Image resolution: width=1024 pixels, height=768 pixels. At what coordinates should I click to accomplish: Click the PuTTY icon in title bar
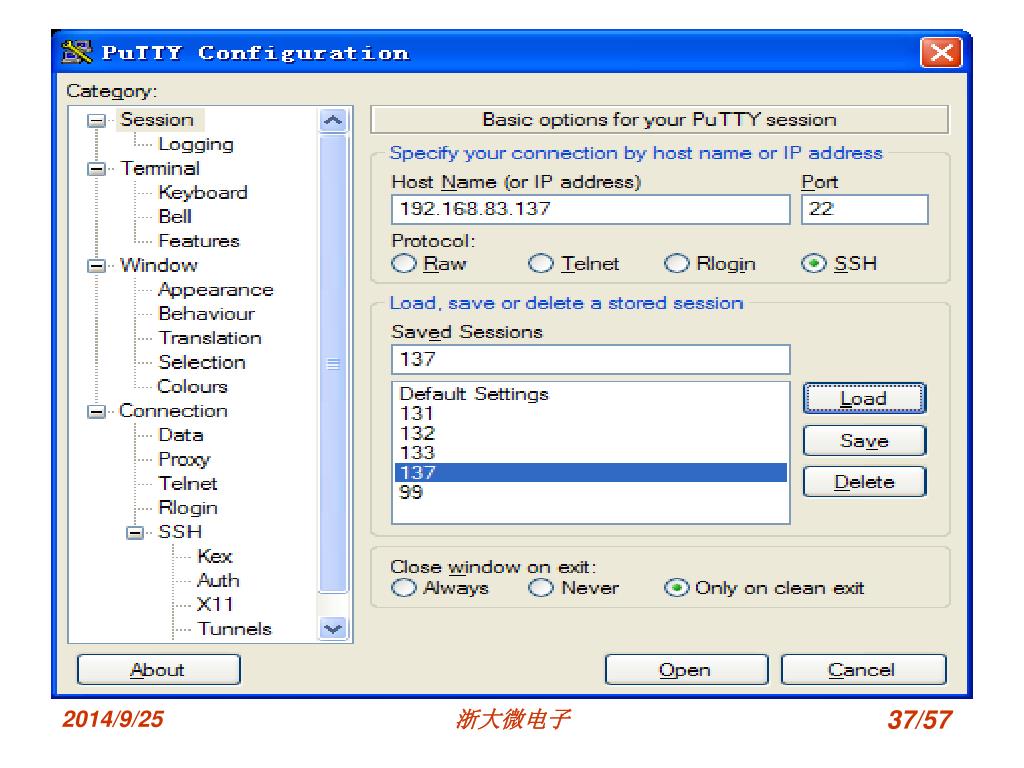pos(76,52)
